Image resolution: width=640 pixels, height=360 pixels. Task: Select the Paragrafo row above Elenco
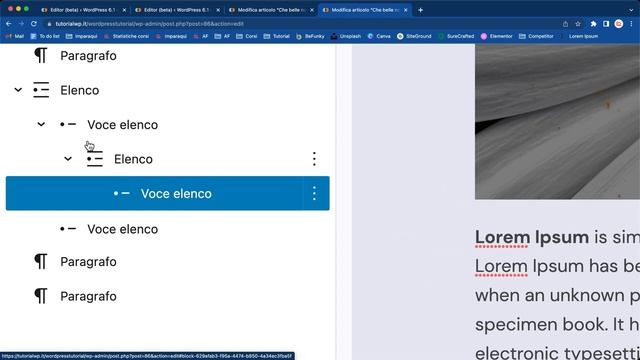pyautogui.click(x=167, y=56)
